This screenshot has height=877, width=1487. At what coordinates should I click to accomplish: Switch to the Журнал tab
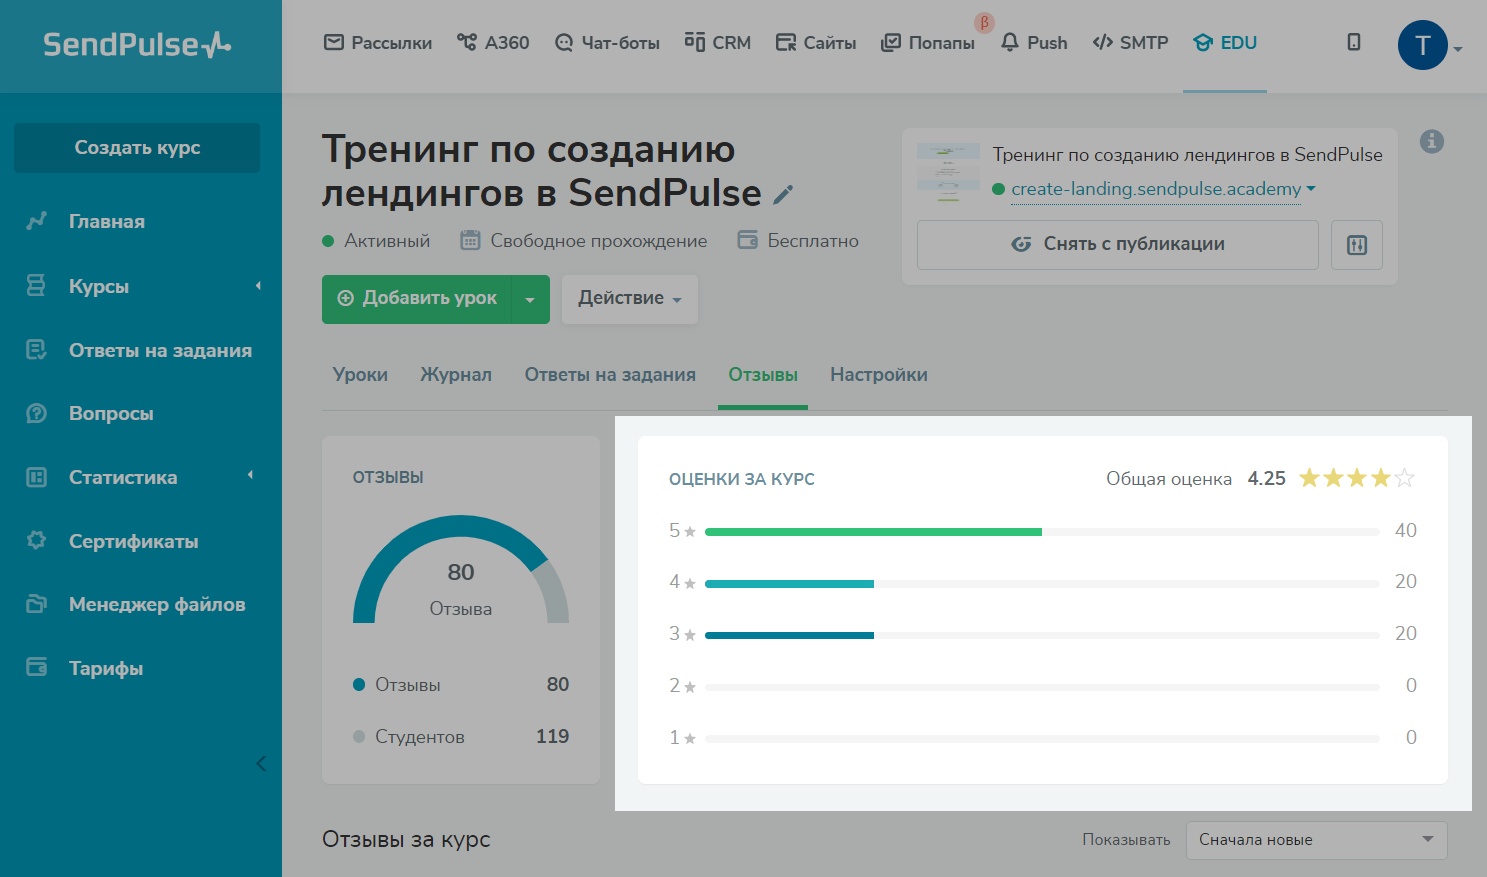coord(455,375)
